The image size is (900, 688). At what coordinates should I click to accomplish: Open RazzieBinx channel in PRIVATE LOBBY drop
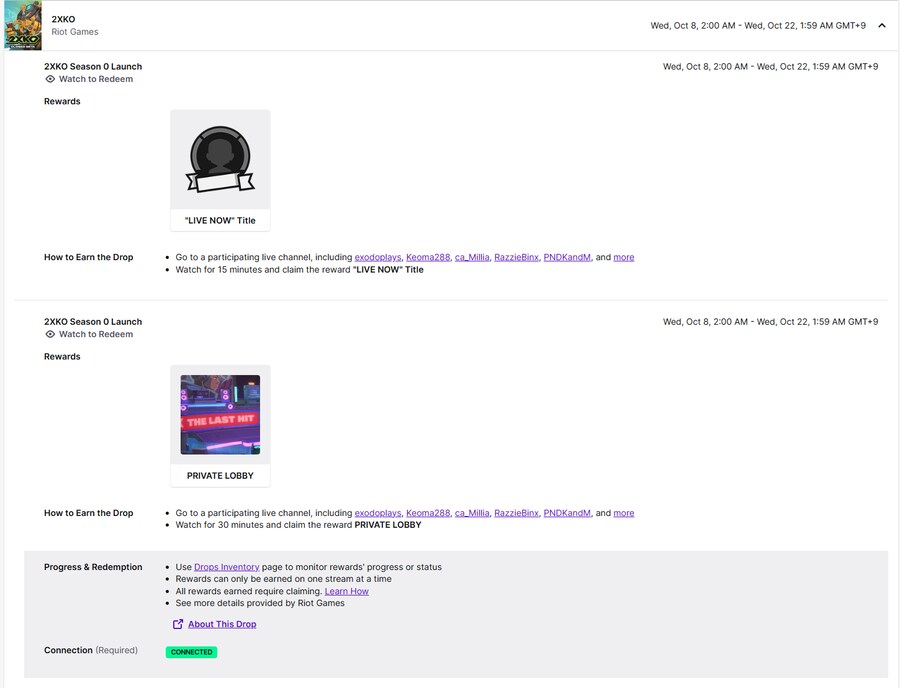click(x=516, y=513)
